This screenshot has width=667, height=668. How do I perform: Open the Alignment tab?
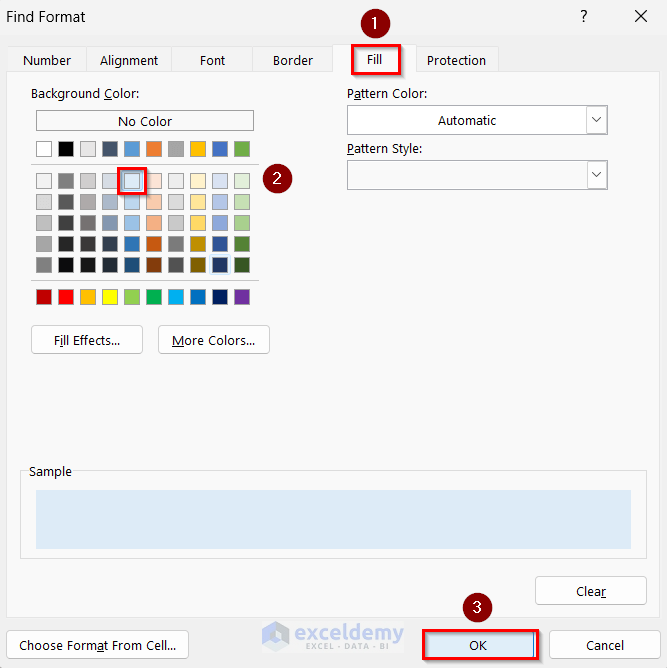(x=129, y=60)
